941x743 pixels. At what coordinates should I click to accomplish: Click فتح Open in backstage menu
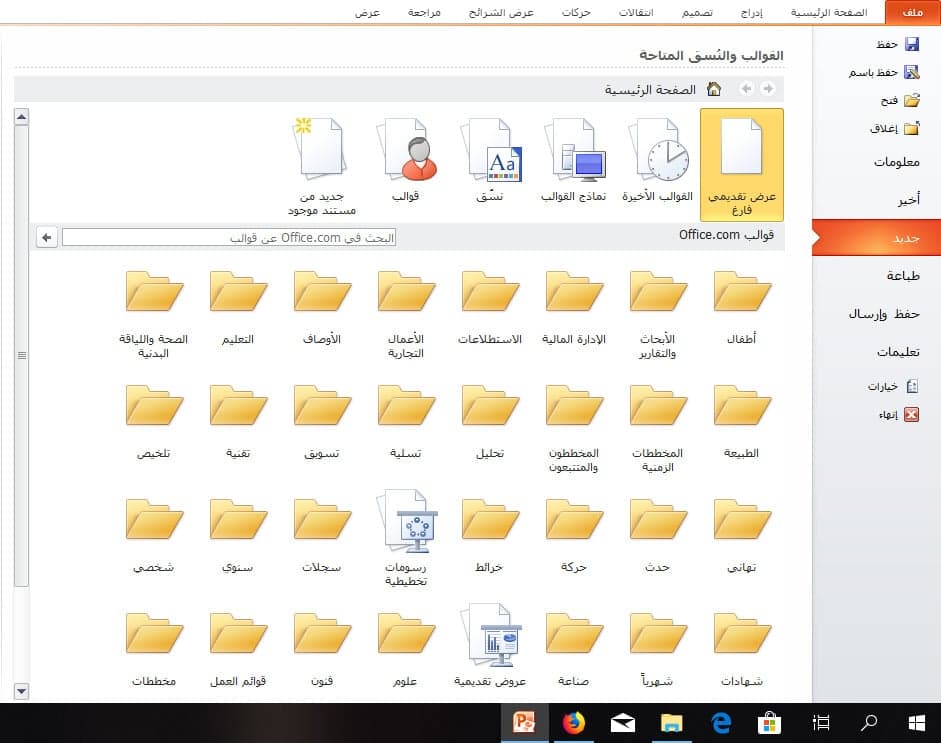pos(900,100)
